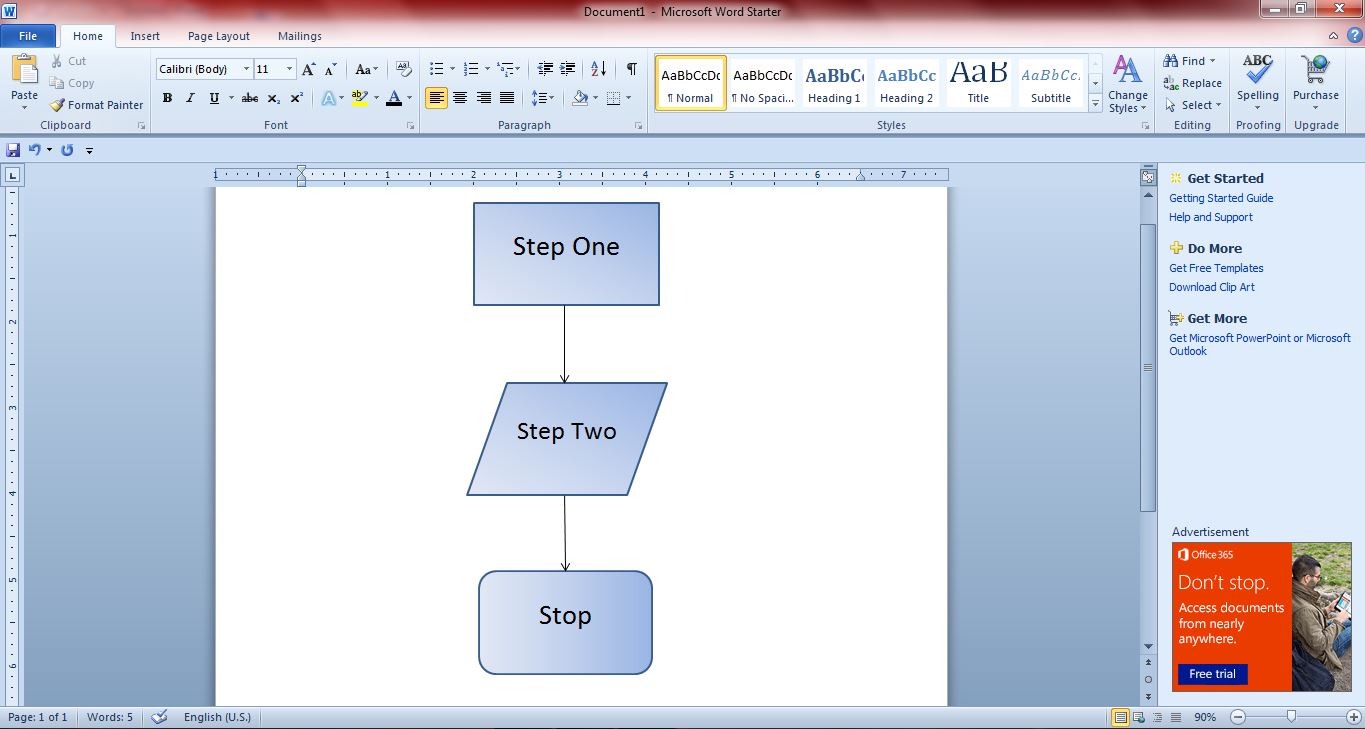Click the Step Two parallelogram shape
This screenshot has width=1365, height=729.
(x=566, y=438)
